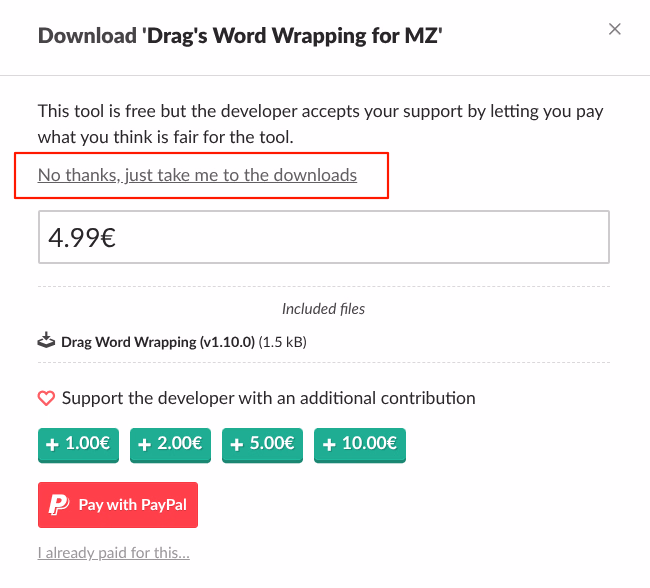Click the PayPal logo icon
Viewport: 650px width, 588px height.
coord(58,504)
